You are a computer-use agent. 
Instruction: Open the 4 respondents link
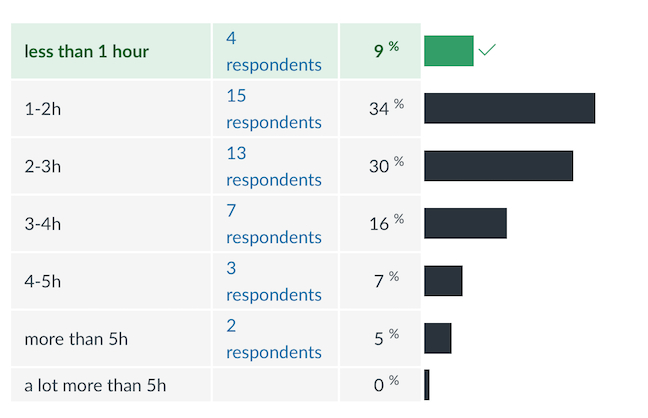273,52
